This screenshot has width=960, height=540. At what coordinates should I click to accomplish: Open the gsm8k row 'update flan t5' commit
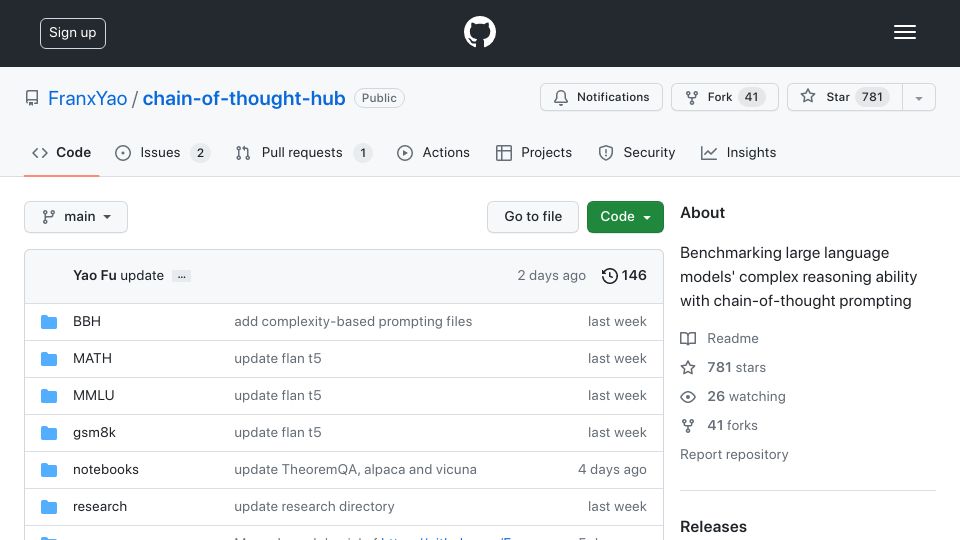click(x=278, y=432)
